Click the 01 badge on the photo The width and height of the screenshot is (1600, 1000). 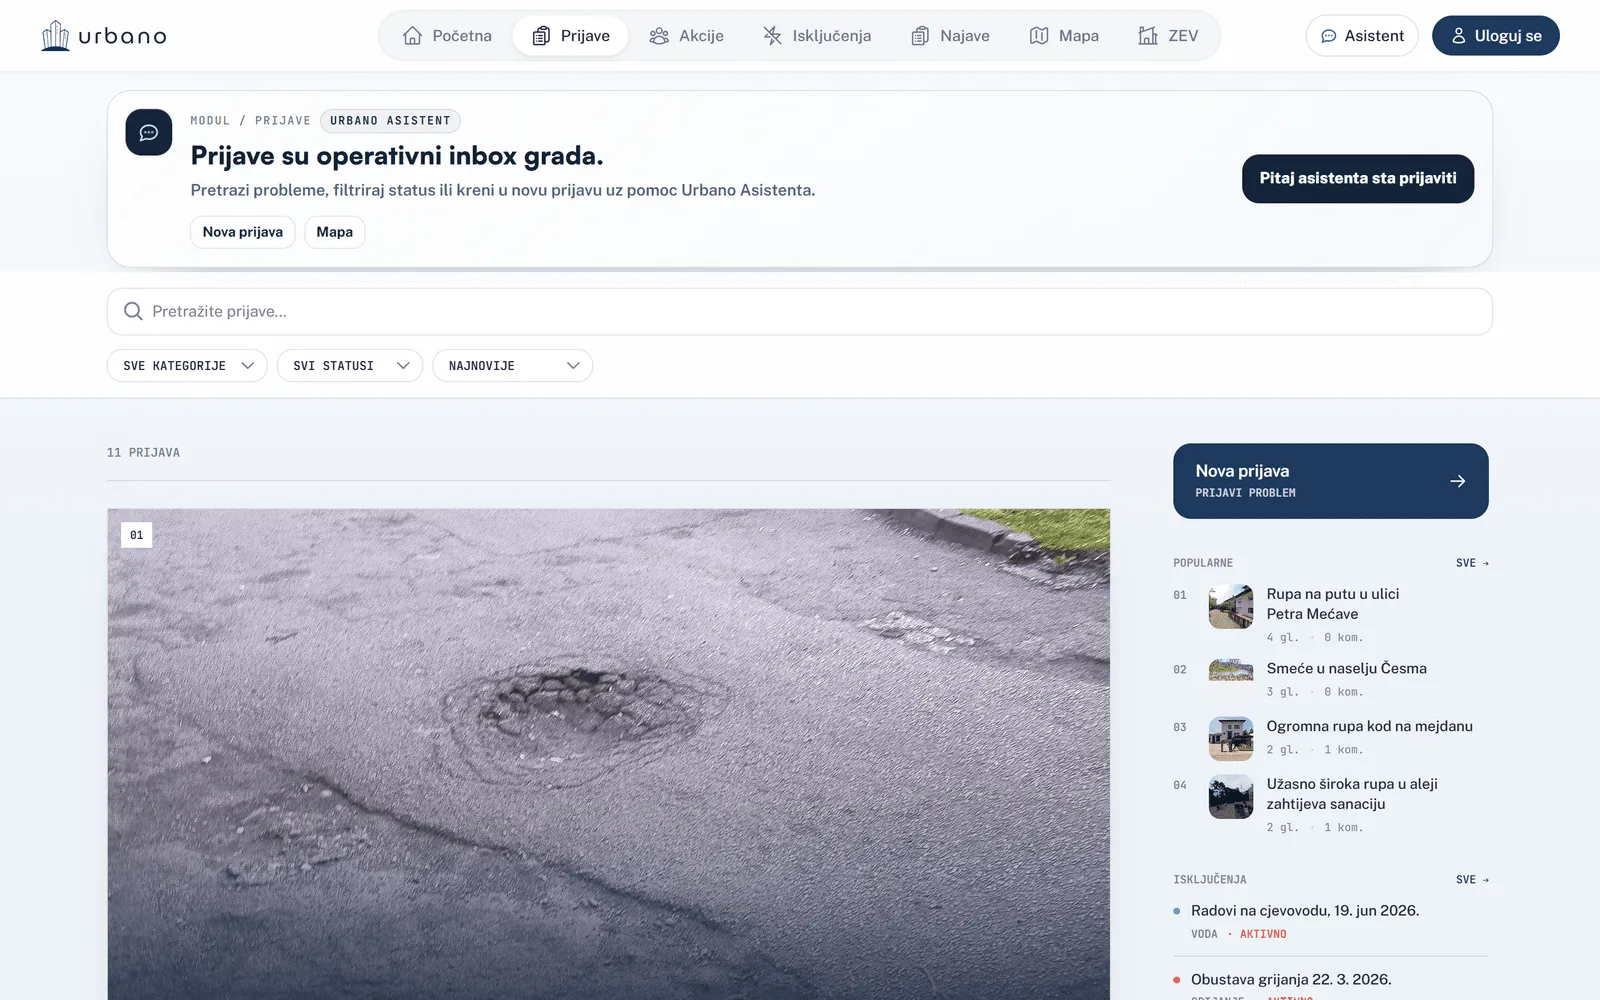[137, 535]
